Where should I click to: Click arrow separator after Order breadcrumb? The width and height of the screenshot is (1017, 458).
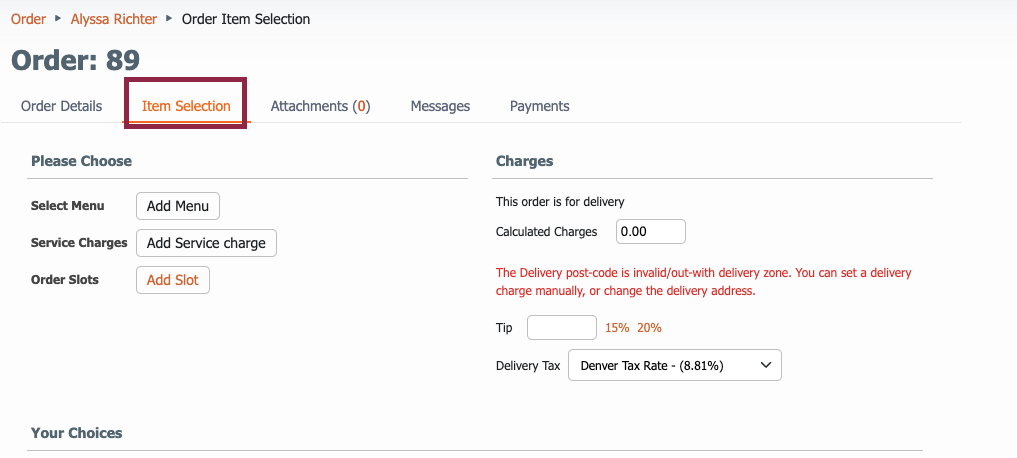(58, 18)
